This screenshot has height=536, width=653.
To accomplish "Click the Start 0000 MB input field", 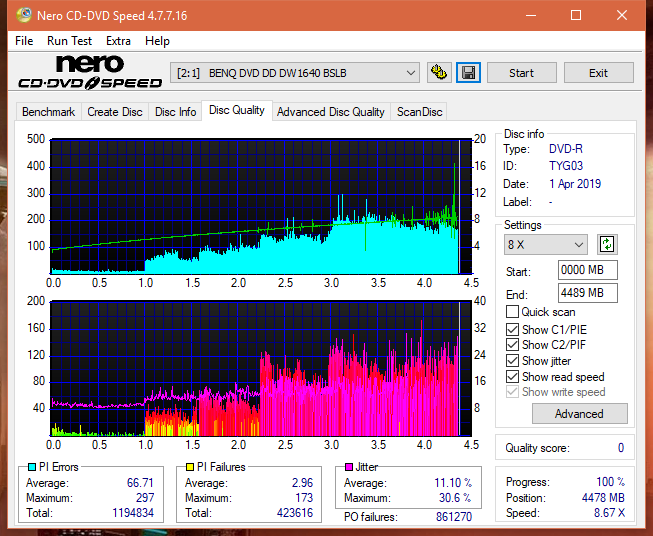I will point(587,270).
